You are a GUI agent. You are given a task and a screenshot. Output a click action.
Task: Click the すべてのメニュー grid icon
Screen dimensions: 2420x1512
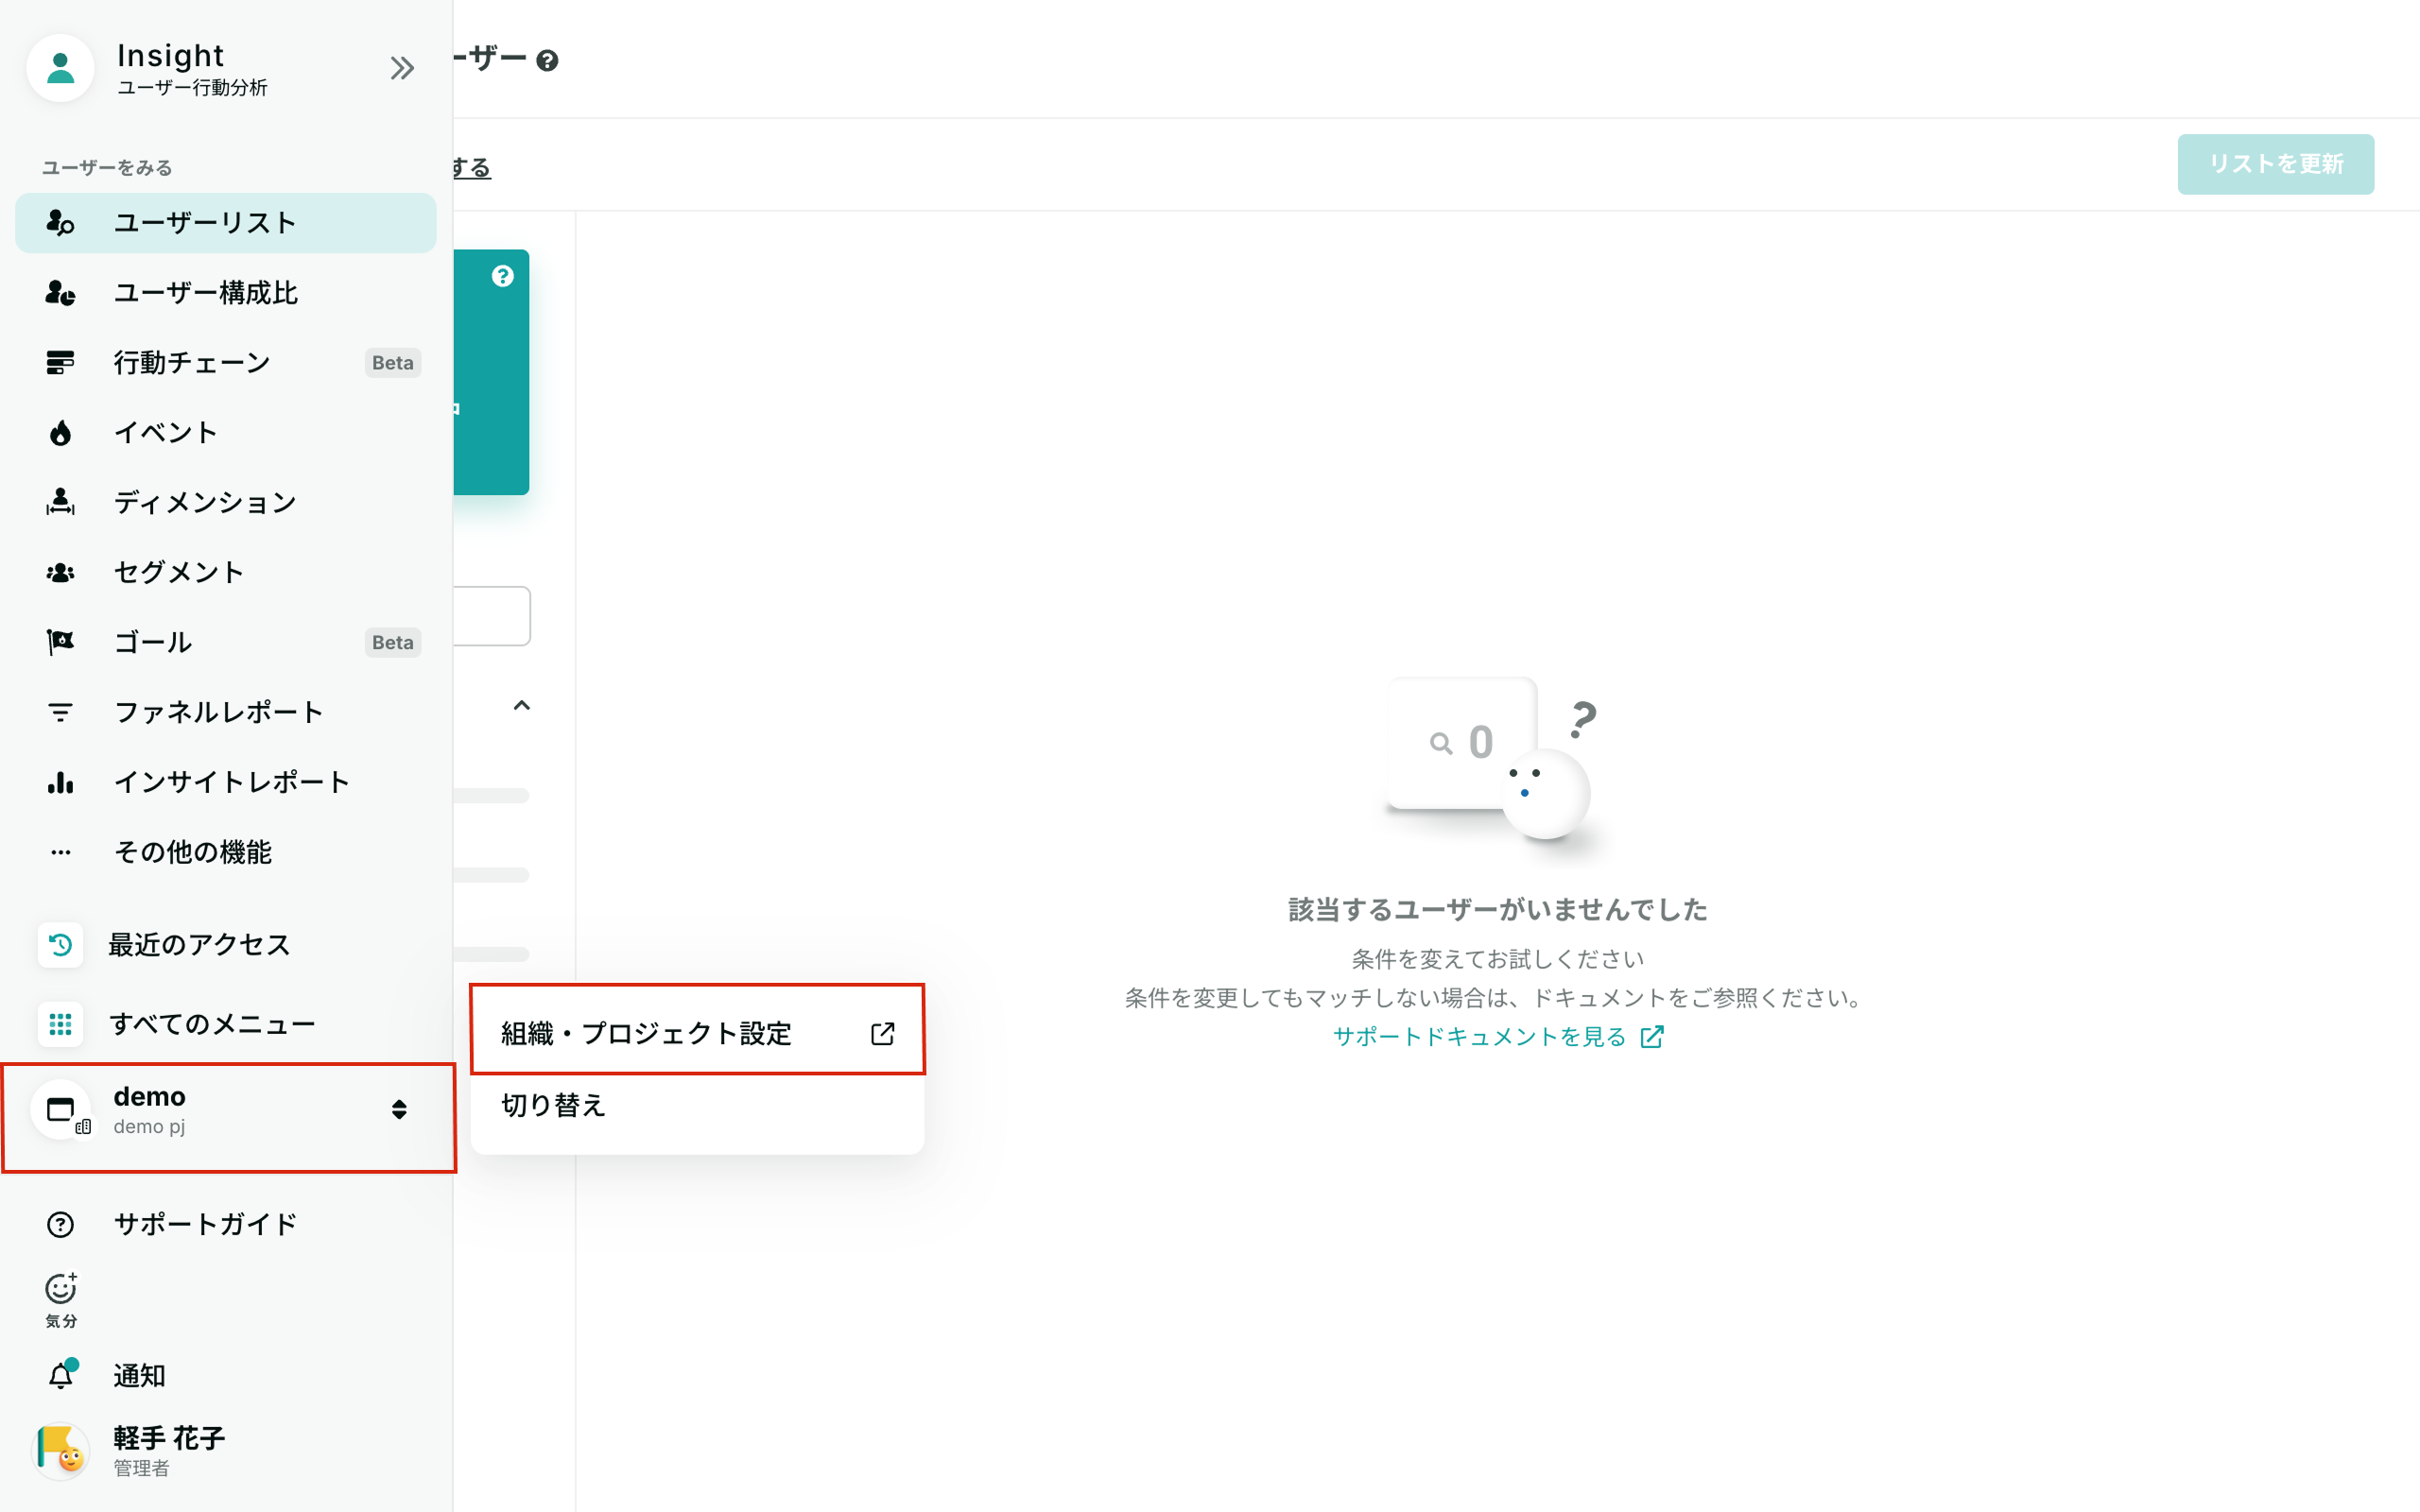point(60,1024)
